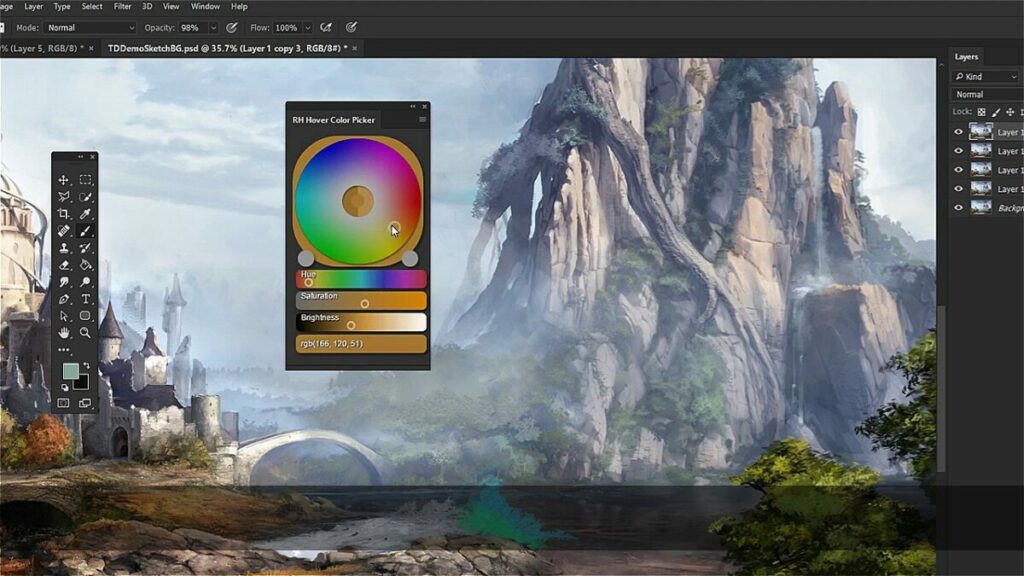Select the Eyedropper tool

tap(86, 212)
